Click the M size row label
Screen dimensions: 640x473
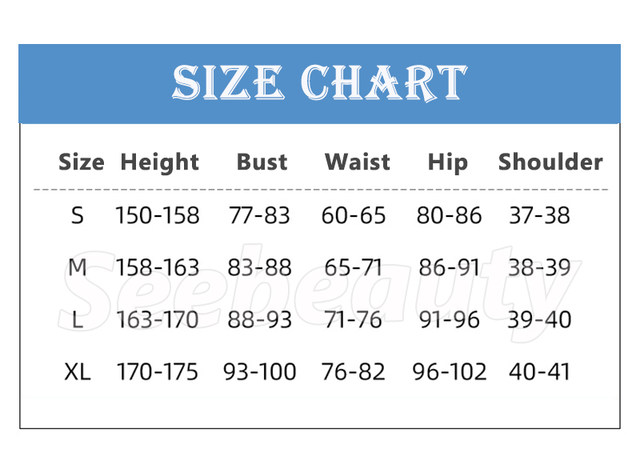pos(77,268)
